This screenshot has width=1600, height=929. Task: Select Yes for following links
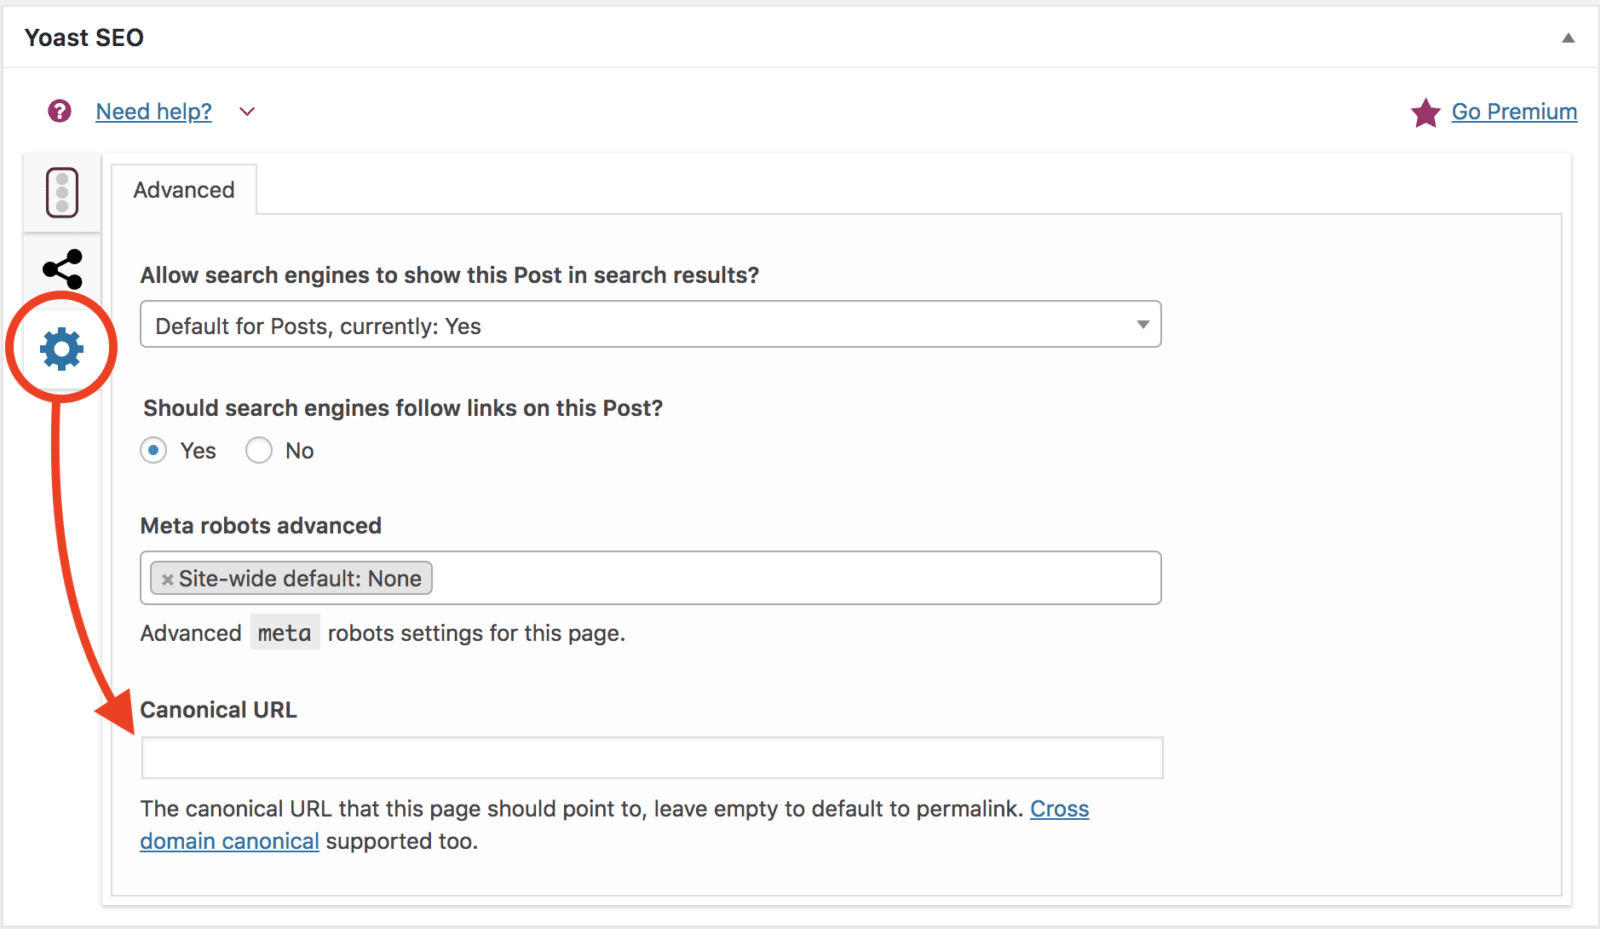tap(154, 451)
